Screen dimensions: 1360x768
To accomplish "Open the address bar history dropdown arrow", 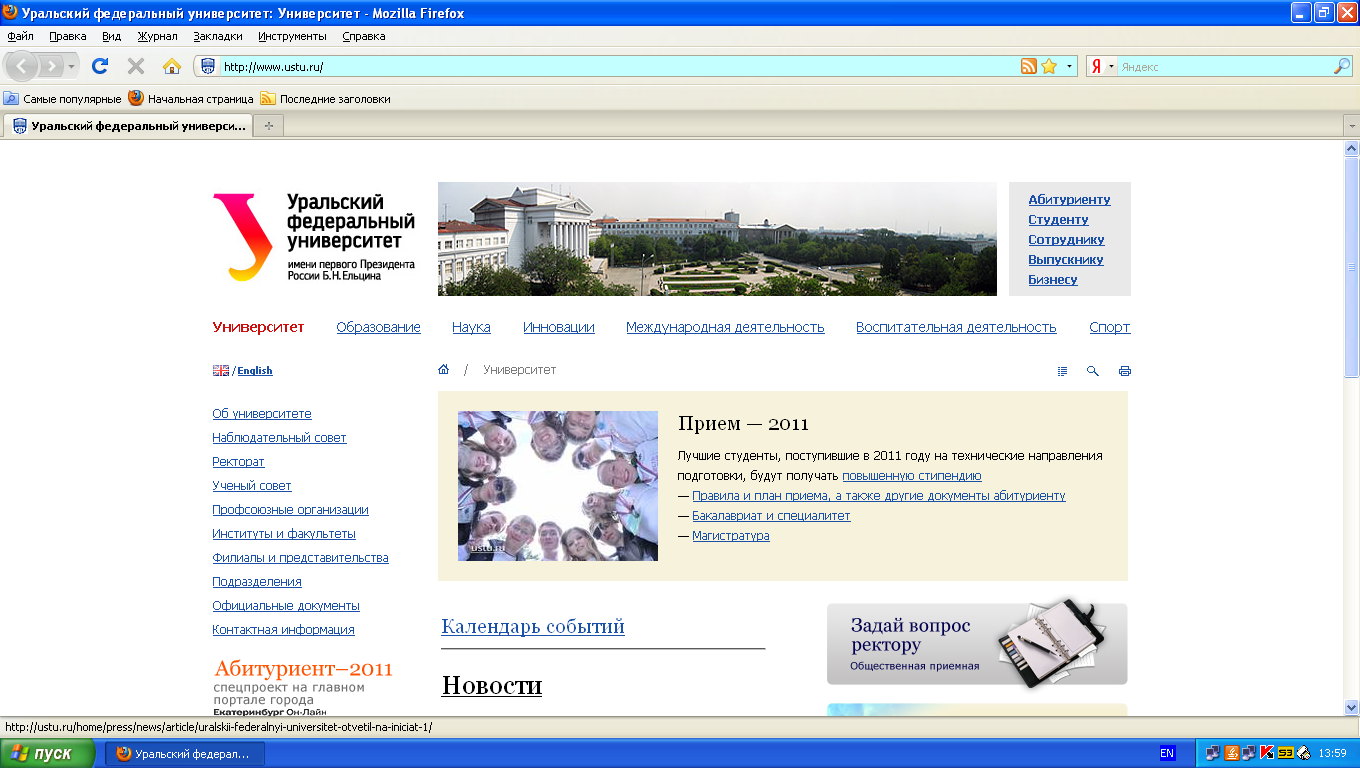I will click(x=1070, y=67).
